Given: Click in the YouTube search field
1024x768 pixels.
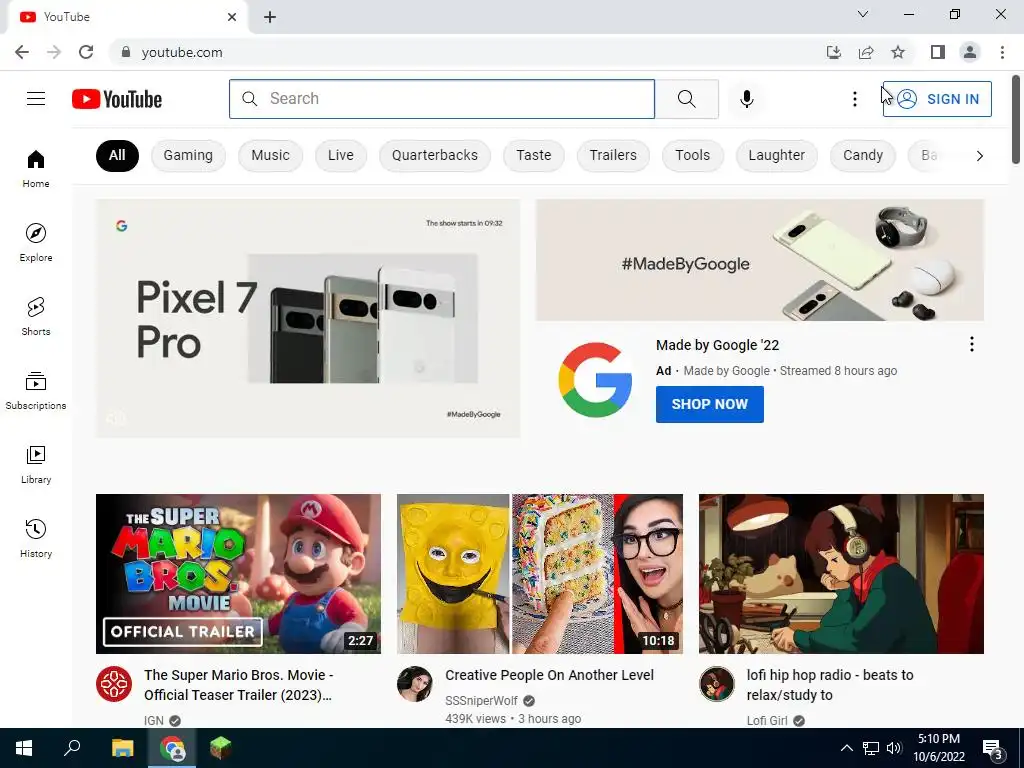Looking at the screenshot, I should coord(442,99).
